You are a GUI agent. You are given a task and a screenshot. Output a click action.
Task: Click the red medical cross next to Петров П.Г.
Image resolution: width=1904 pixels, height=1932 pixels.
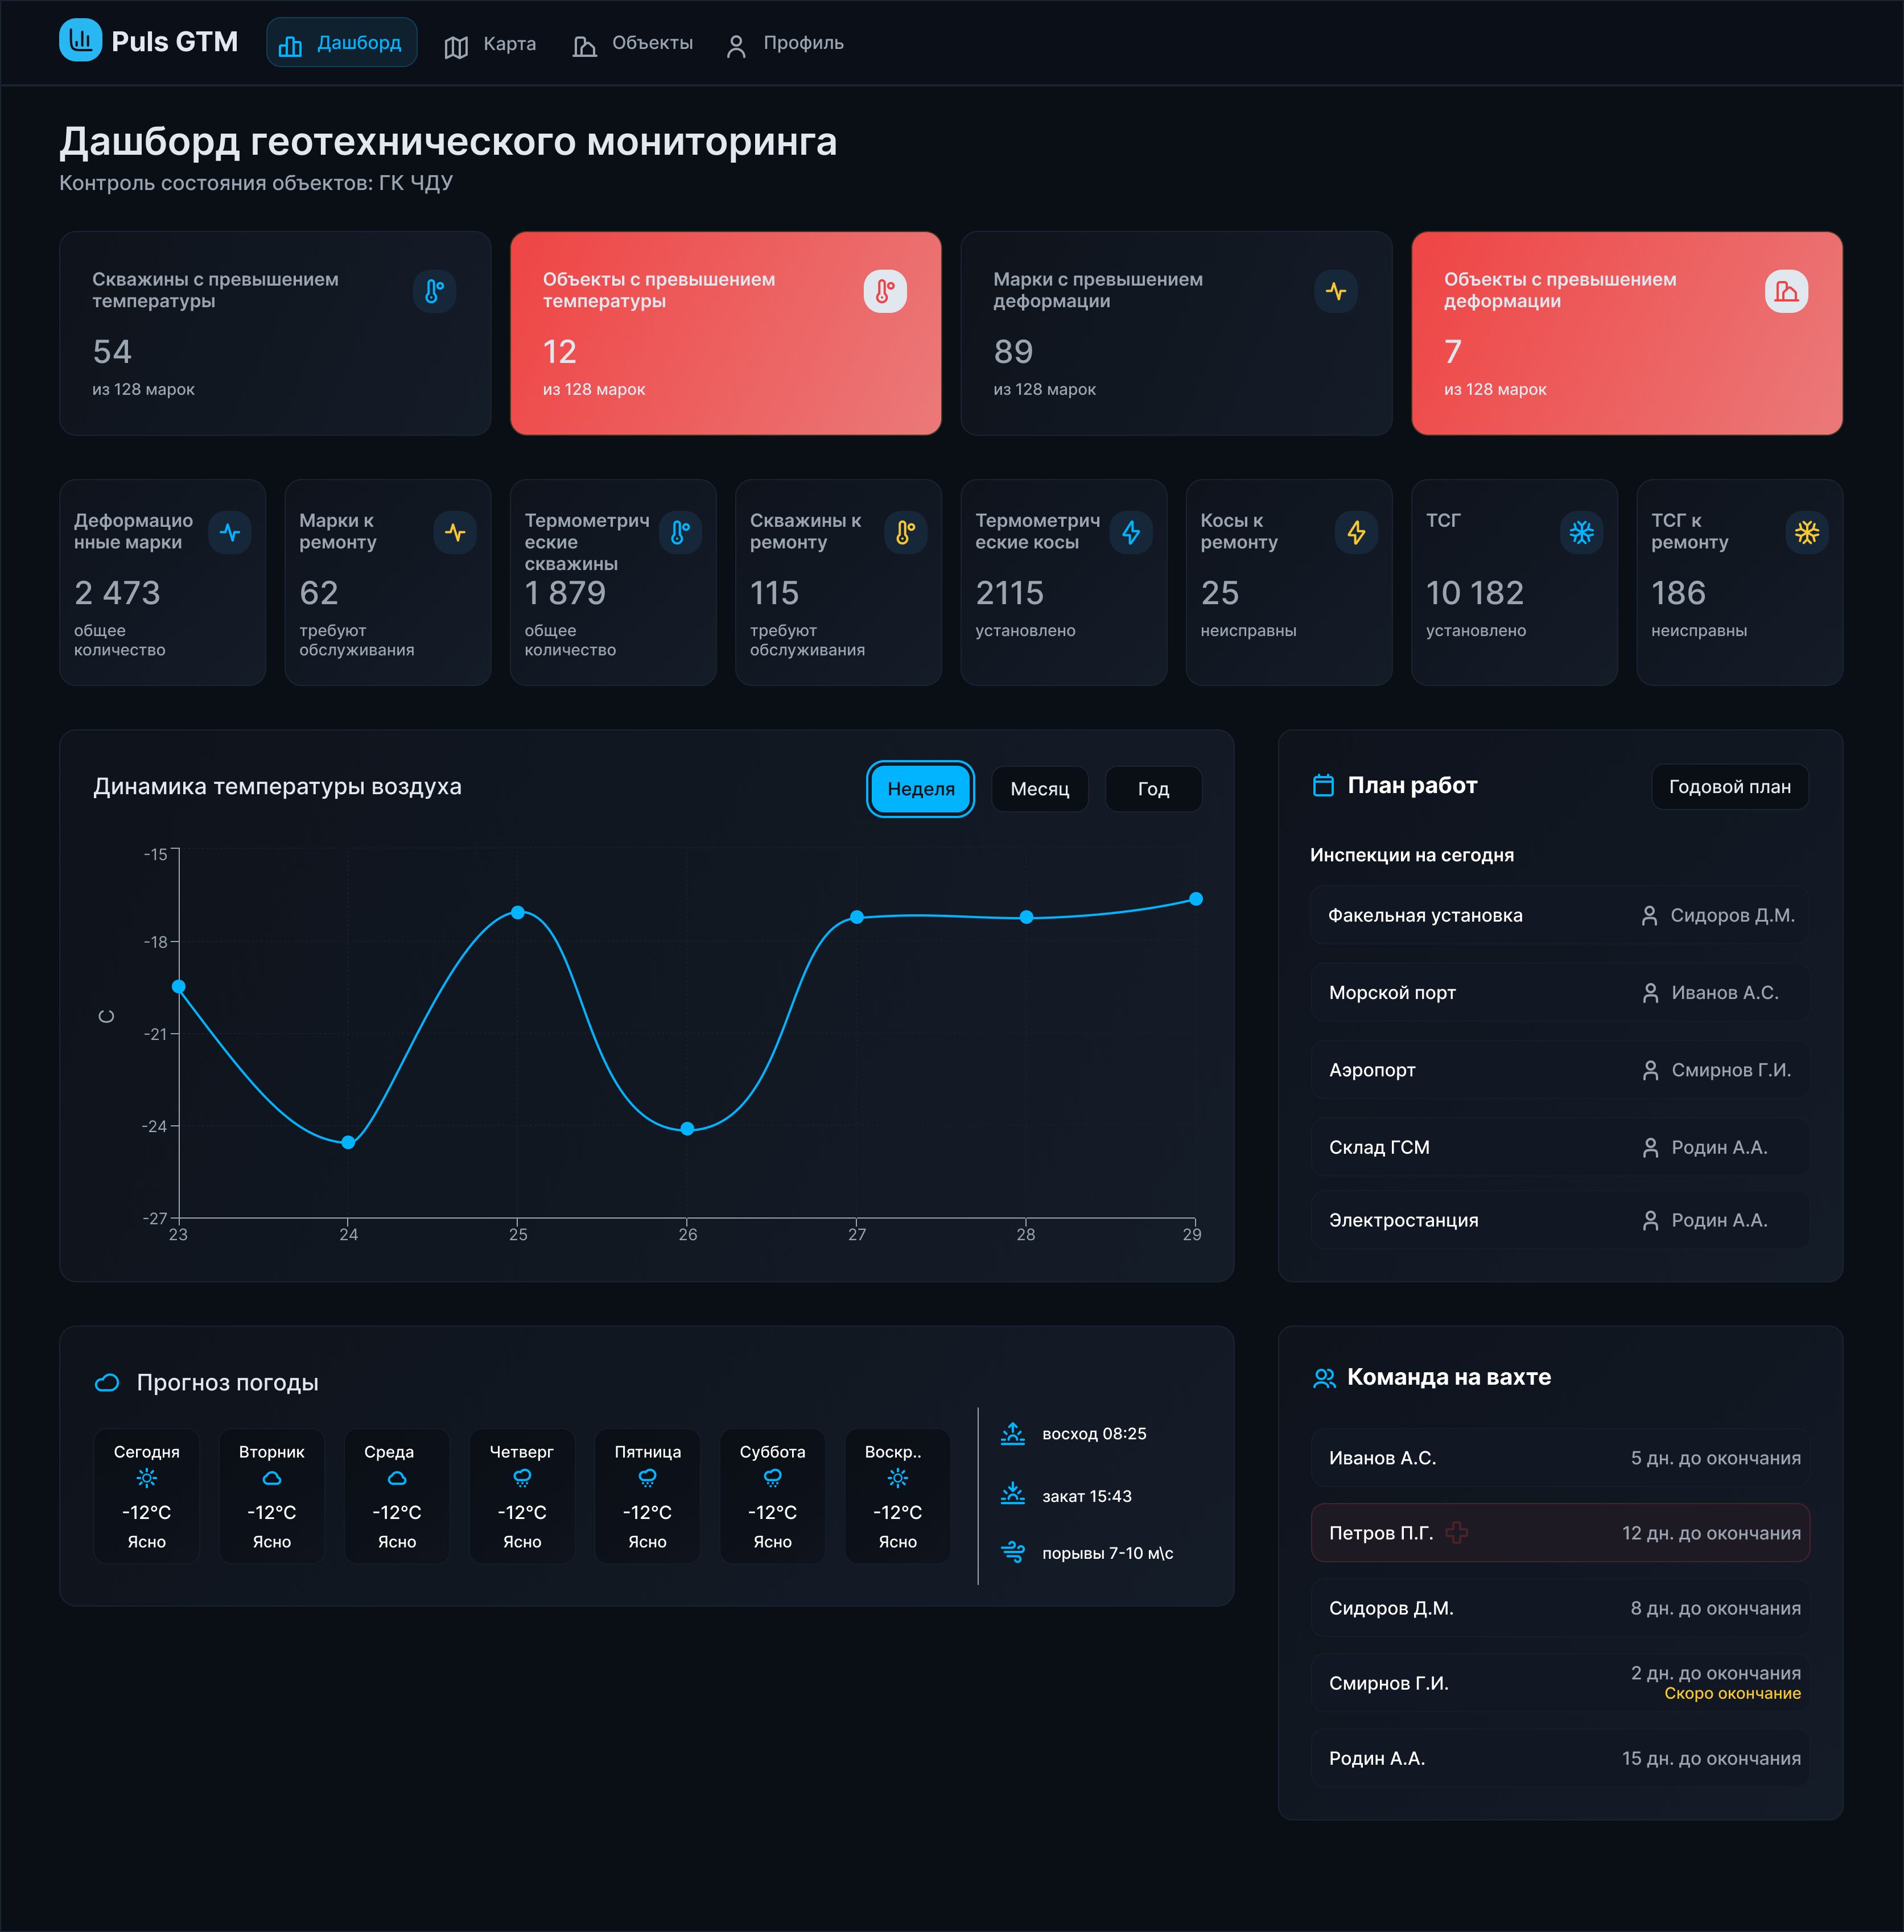tap(1456, 1532)
